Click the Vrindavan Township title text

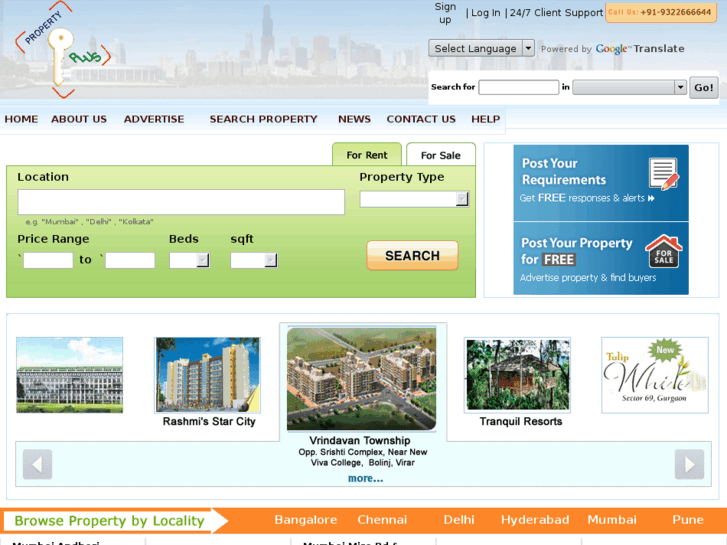click(360, 440)
